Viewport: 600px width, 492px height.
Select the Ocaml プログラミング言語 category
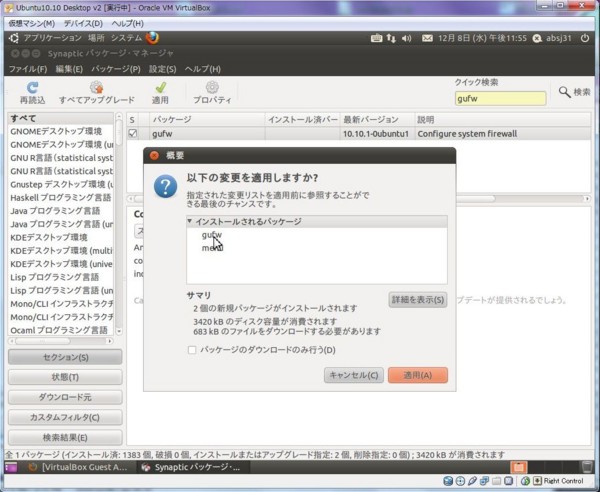pos(60,330)
